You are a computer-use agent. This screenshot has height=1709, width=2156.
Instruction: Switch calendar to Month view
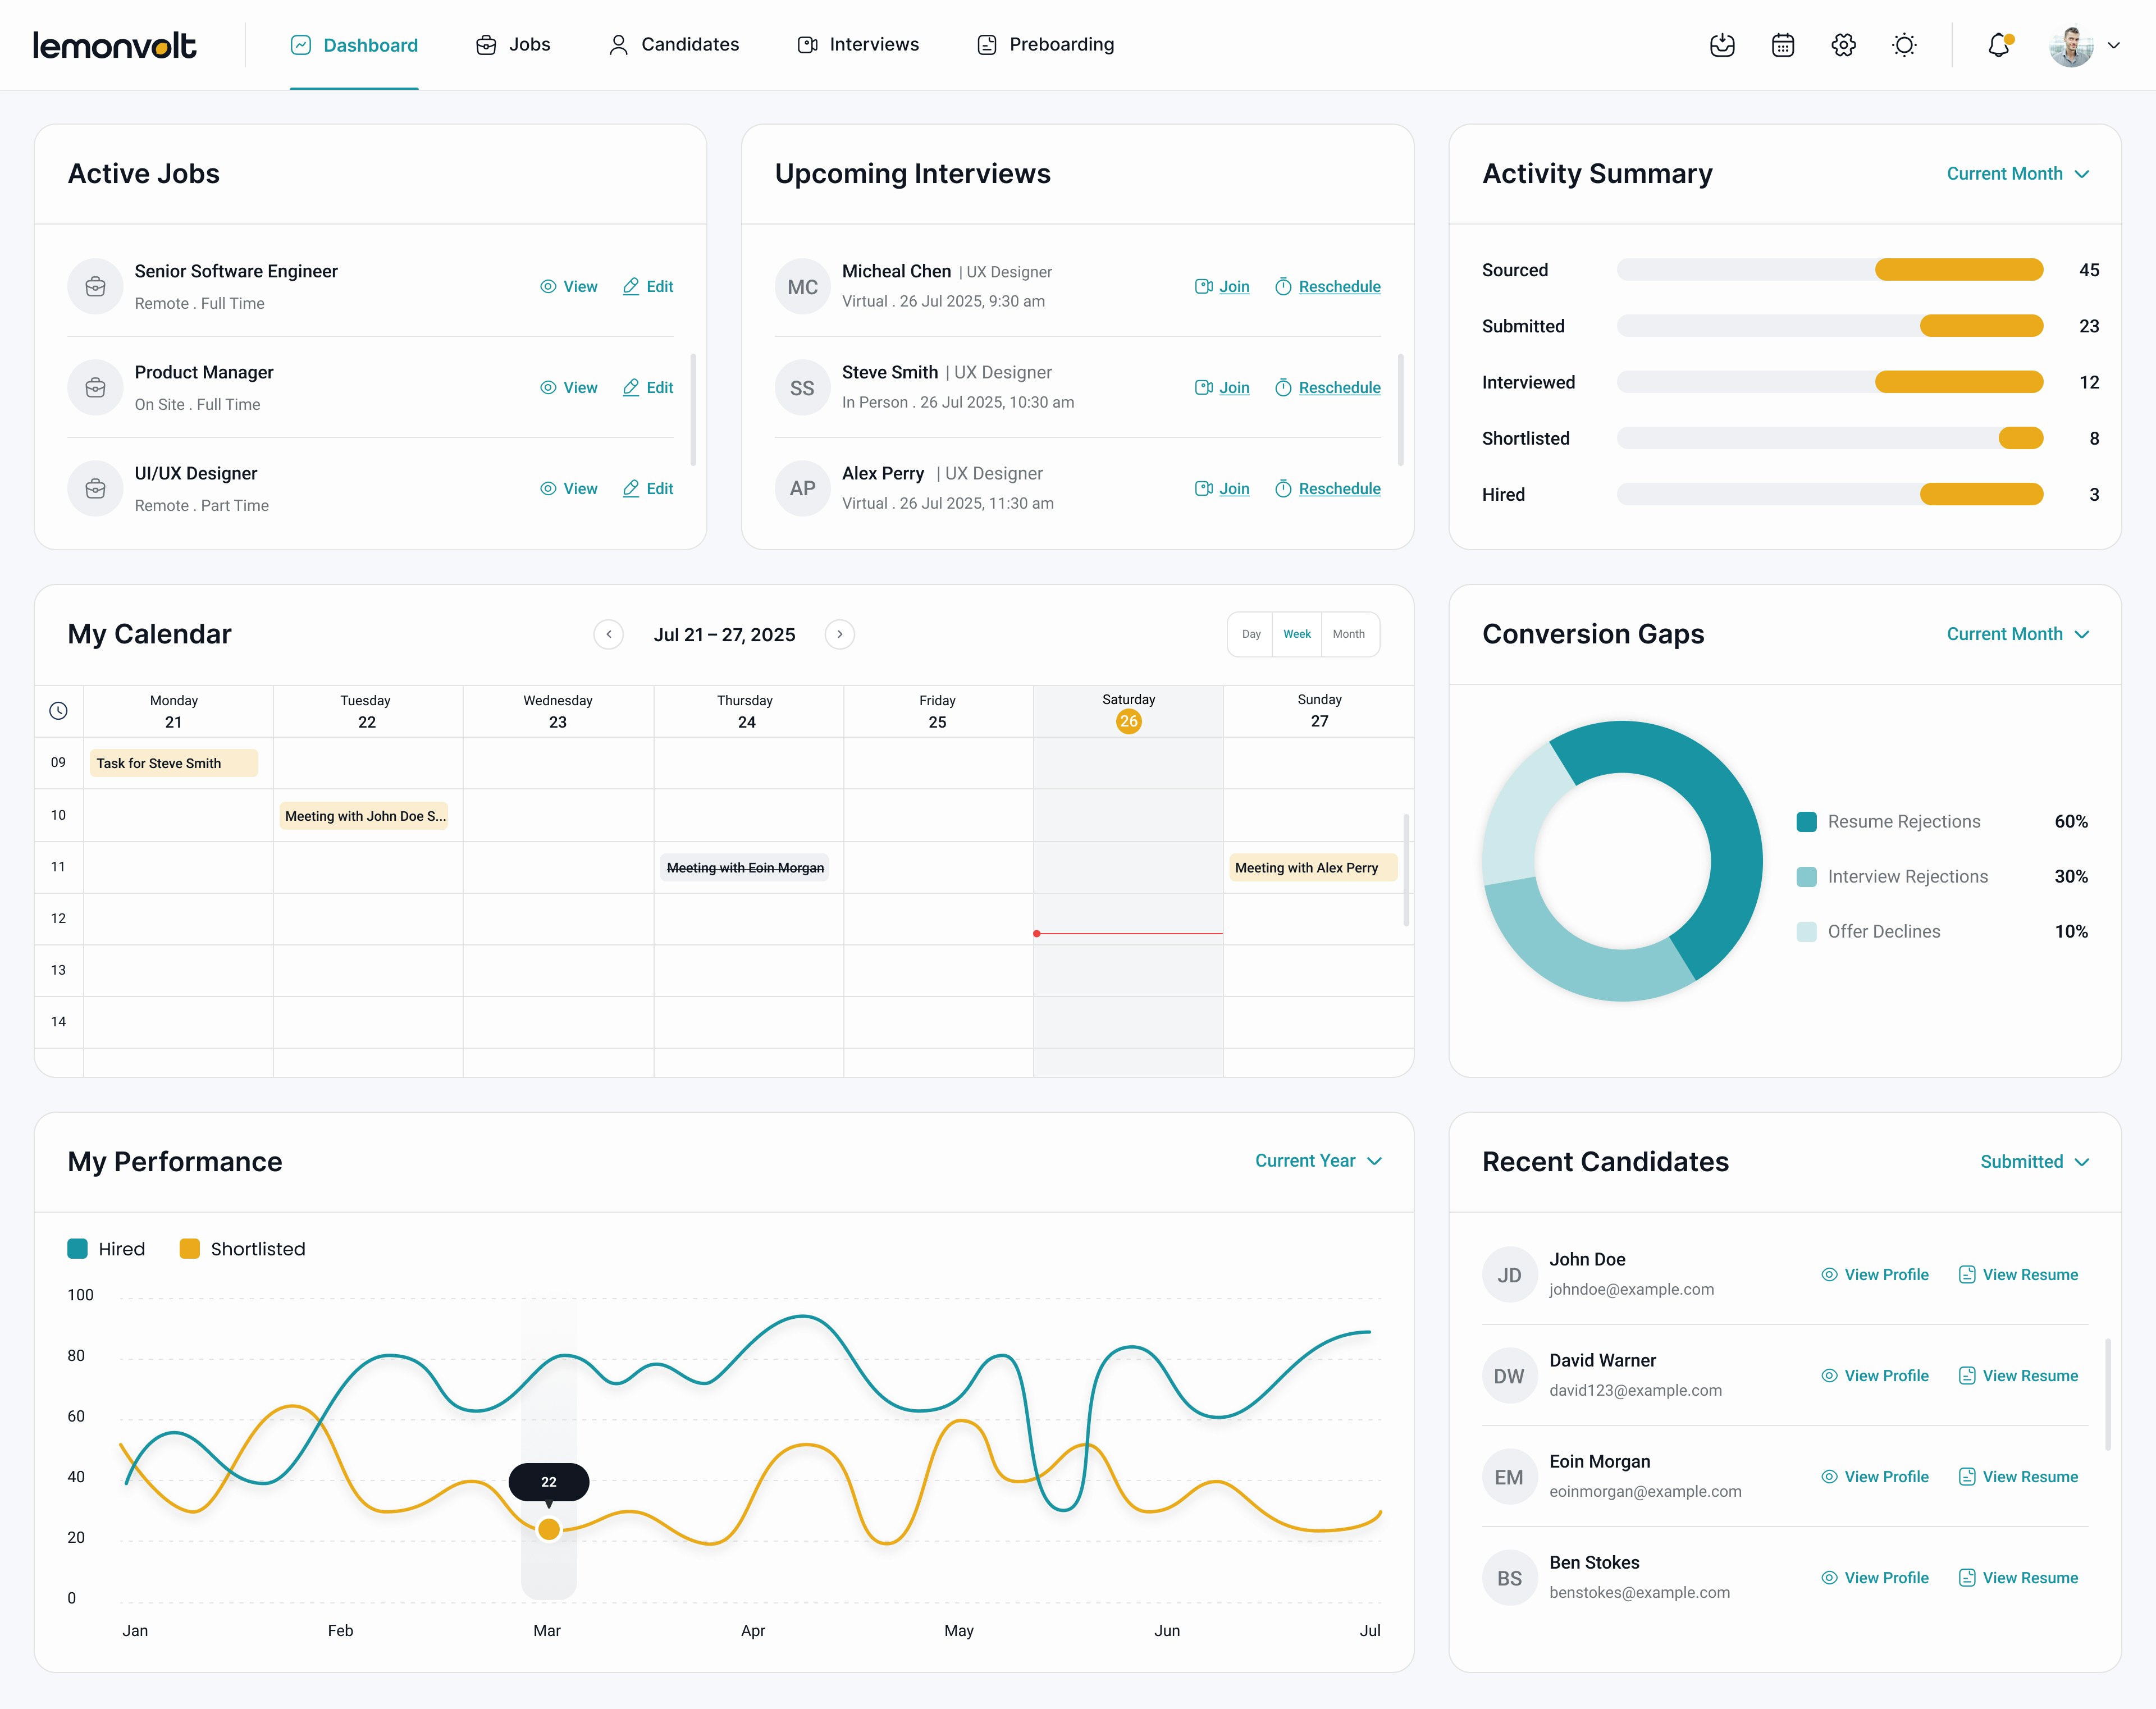point(1349,633)
